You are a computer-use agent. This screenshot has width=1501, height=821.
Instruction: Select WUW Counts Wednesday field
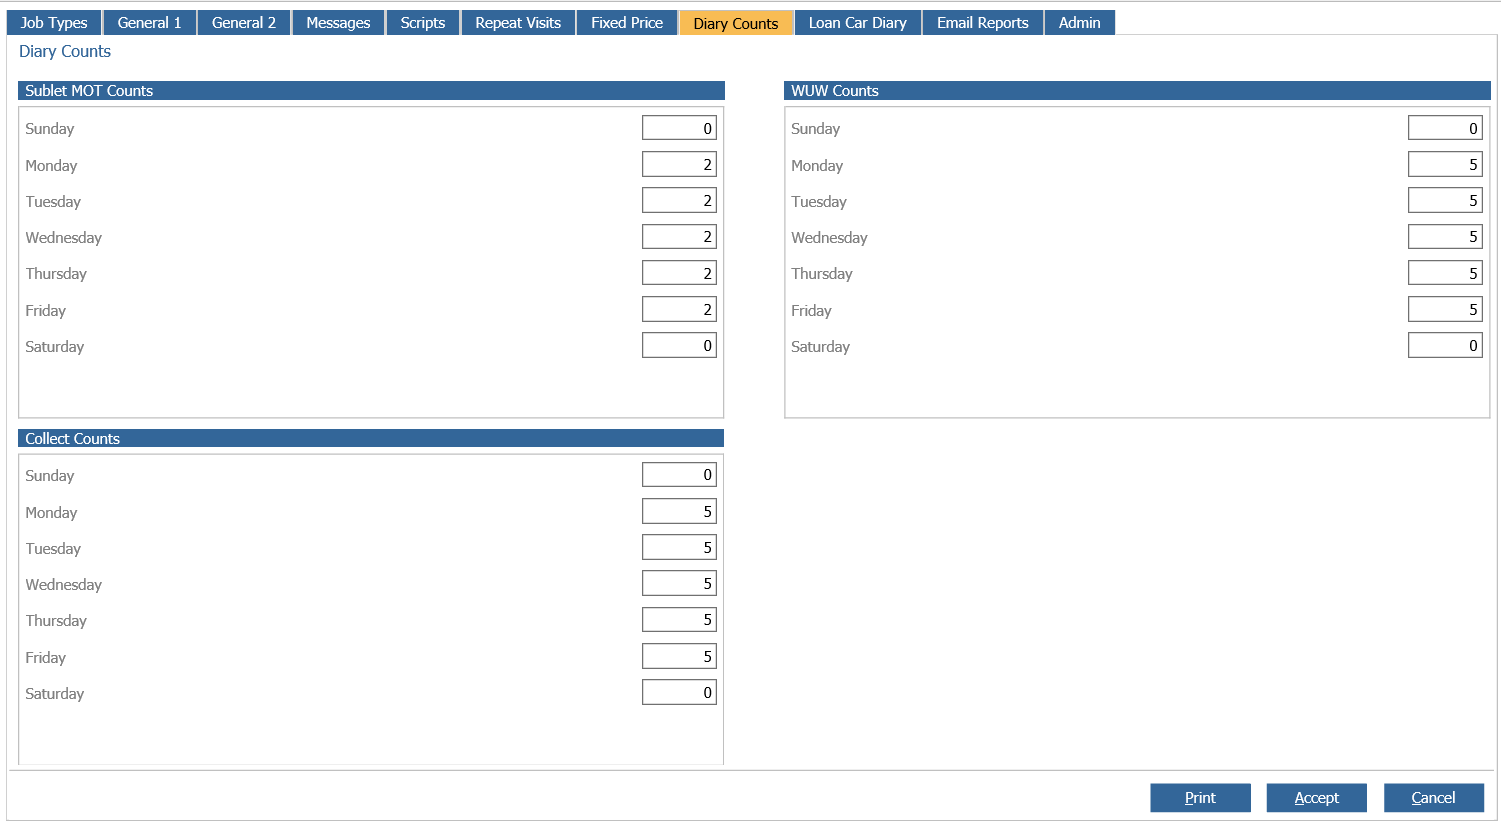[1445, 236]
